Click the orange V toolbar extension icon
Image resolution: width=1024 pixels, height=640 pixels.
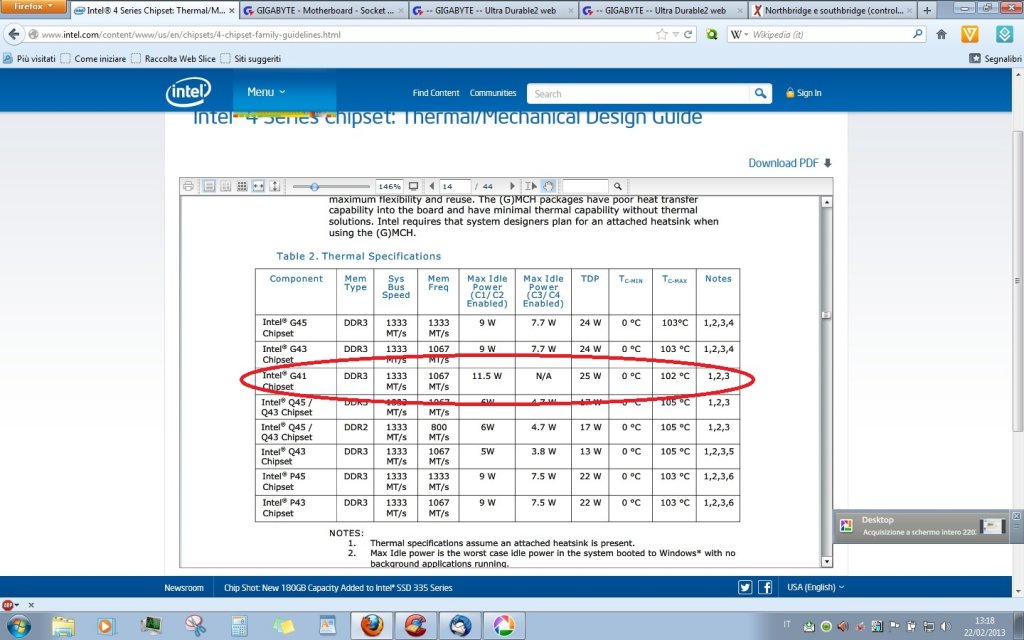[x=970, y=34]
